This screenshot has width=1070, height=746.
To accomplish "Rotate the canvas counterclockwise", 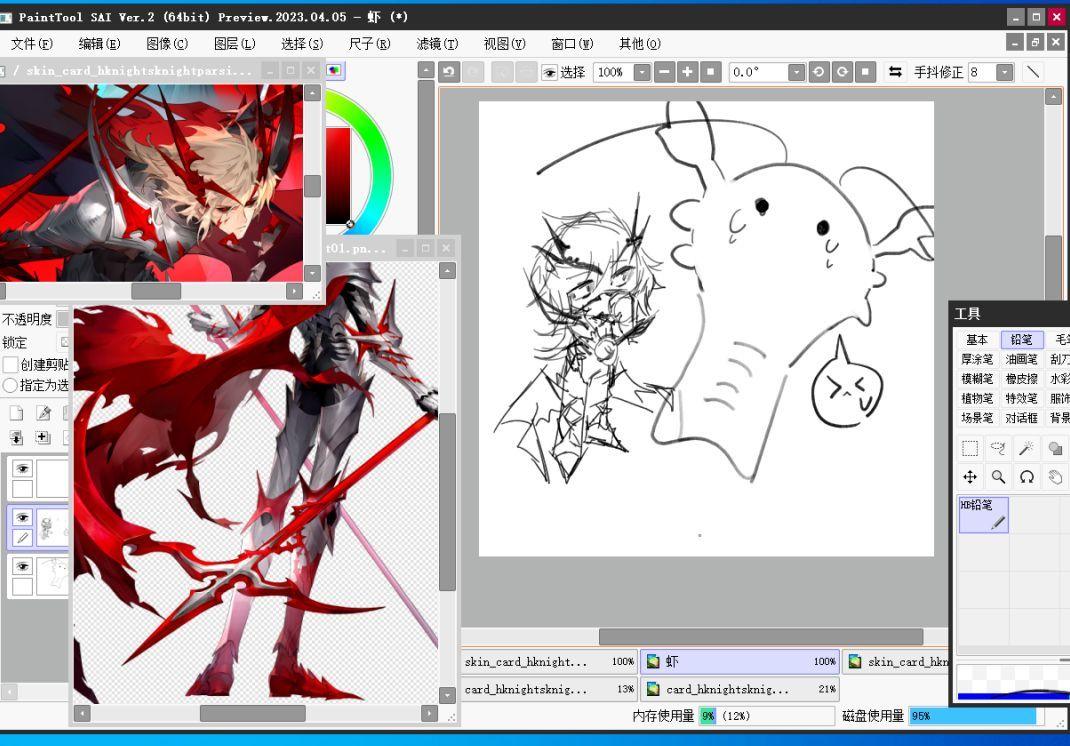I will pyautogui.click(x=819, y=72).
